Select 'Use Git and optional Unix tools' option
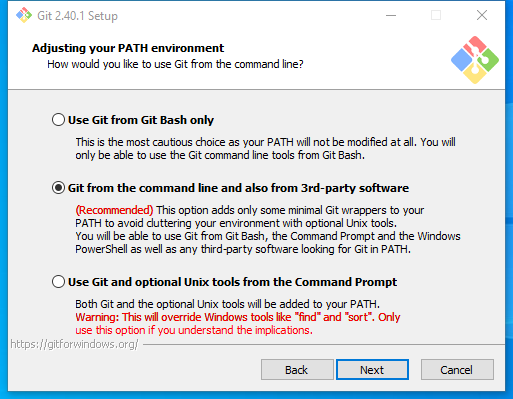This screenshot has height=399, width=513. (x=58, y=282)
